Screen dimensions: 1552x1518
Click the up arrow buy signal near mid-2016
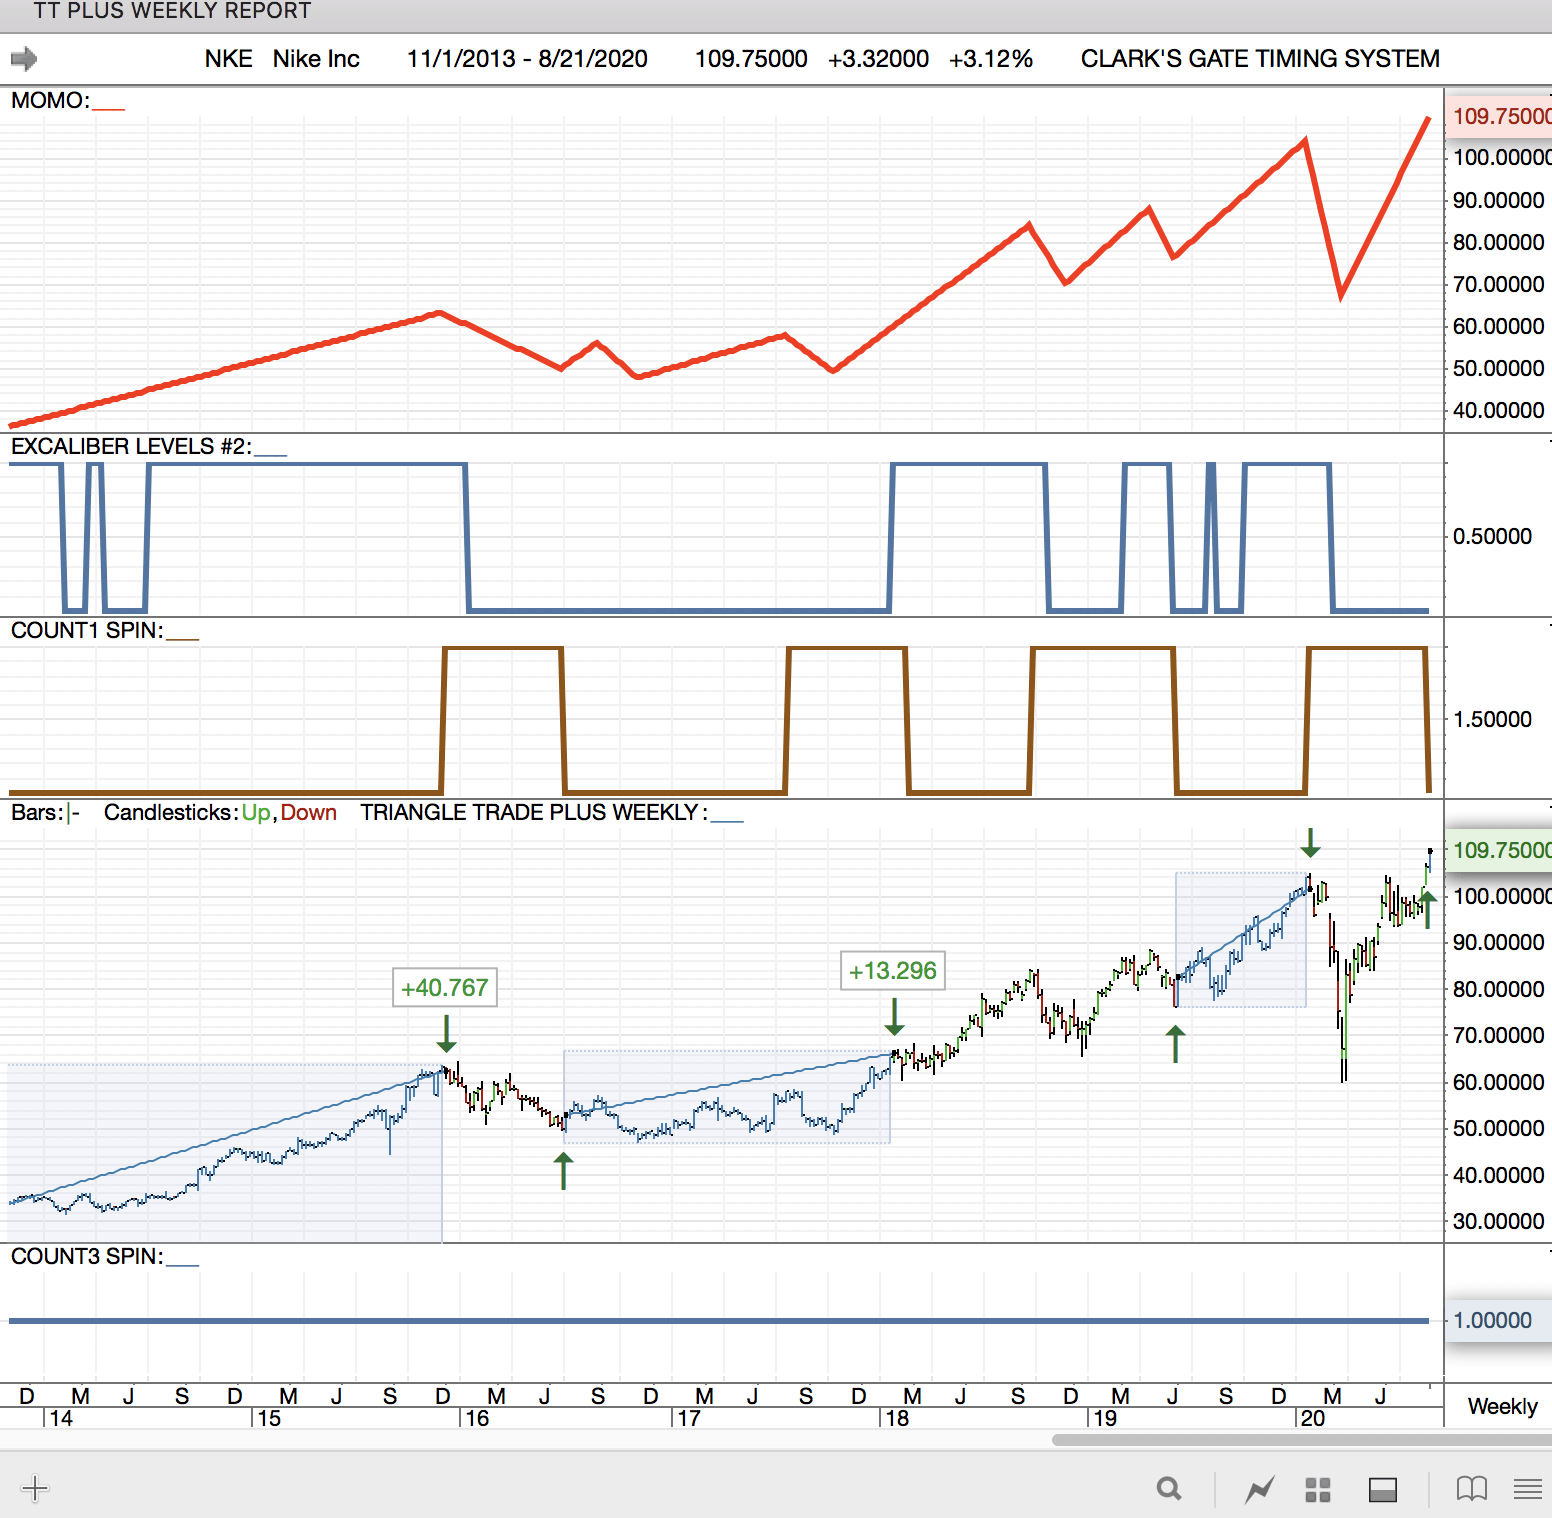564,1170
